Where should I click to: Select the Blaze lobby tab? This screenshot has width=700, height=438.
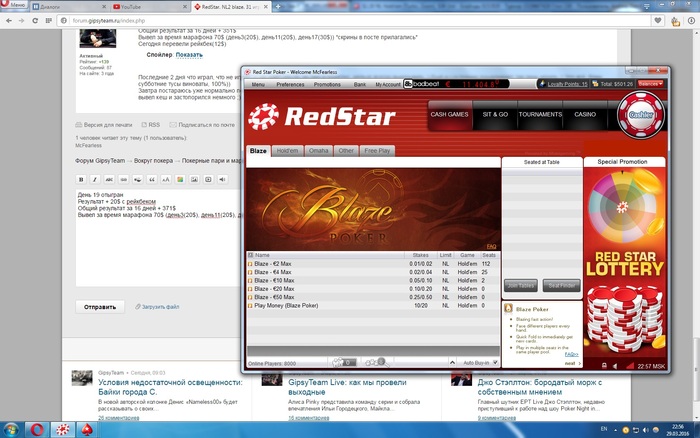click(258, 151)
